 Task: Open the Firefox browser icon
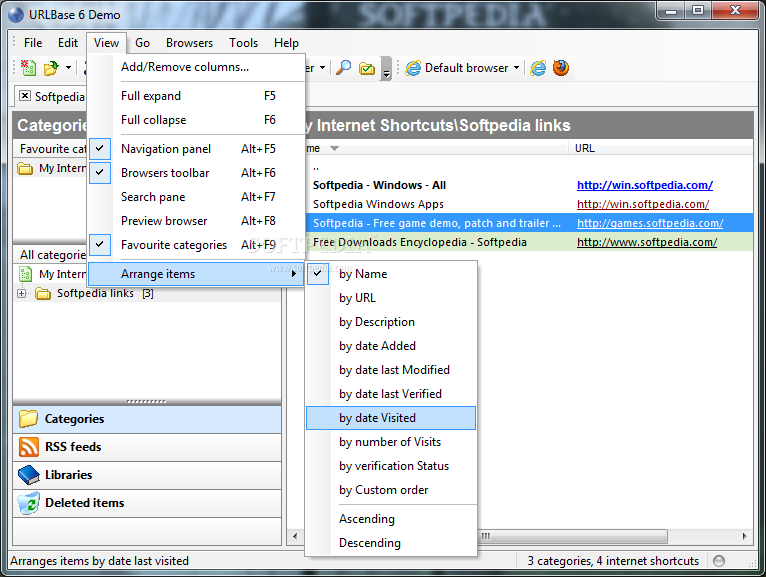click(561, 67)
